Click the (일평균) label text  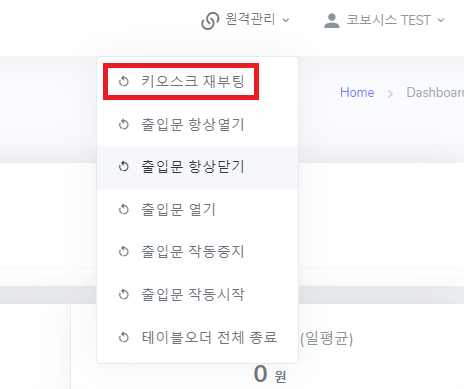326,339
